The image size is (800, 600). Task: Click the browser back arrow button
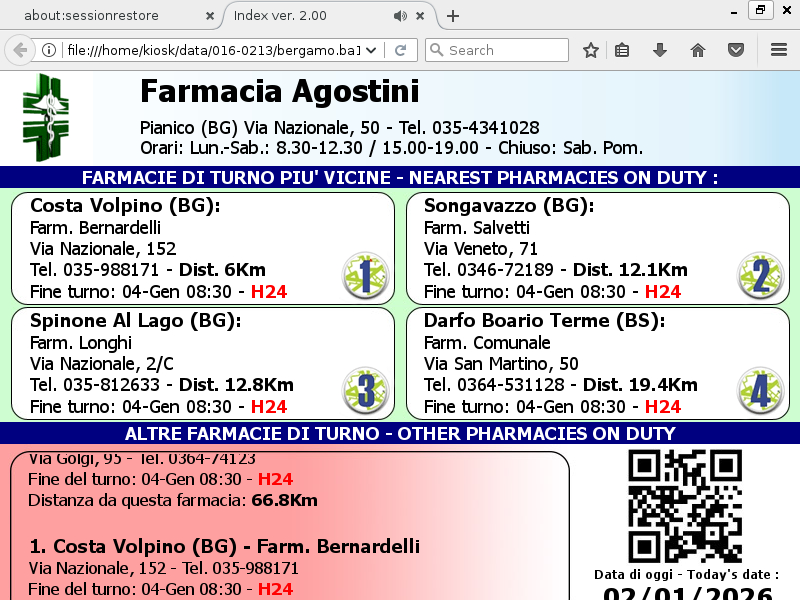[19, 50]
